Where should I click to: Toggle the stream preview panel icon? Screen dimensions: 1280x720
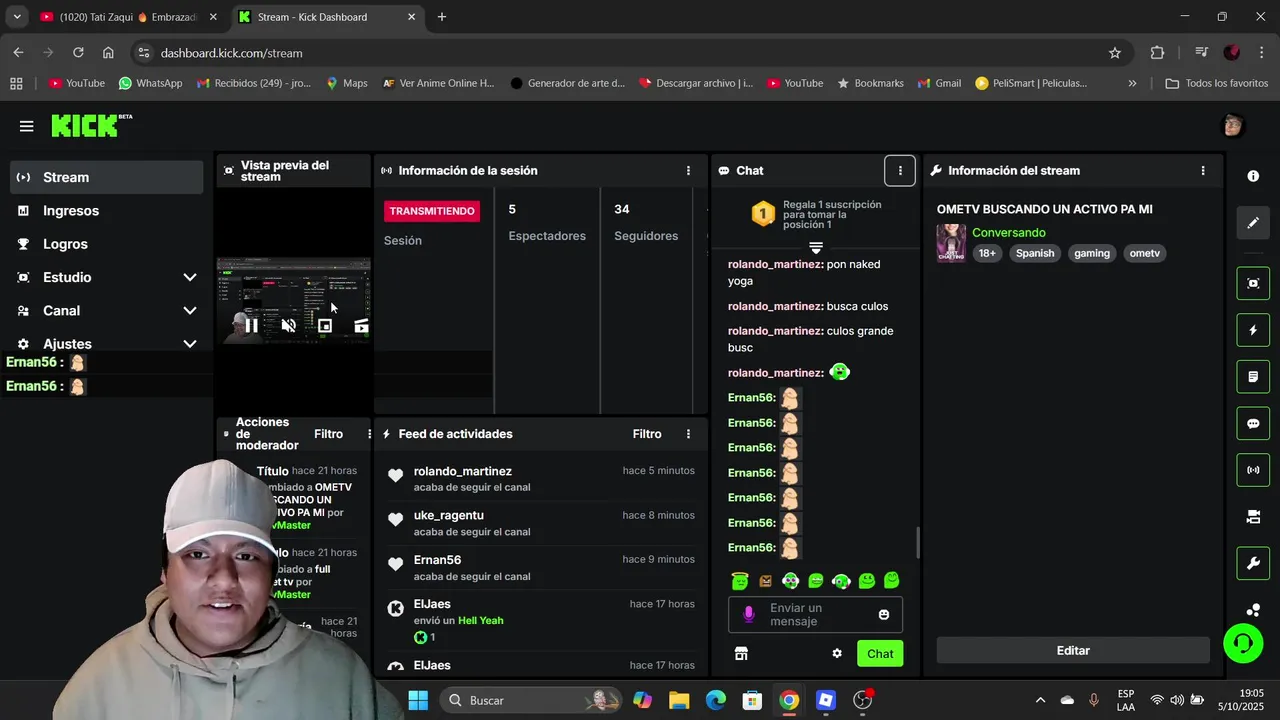pyautogui.click(x=1253, y=283)
